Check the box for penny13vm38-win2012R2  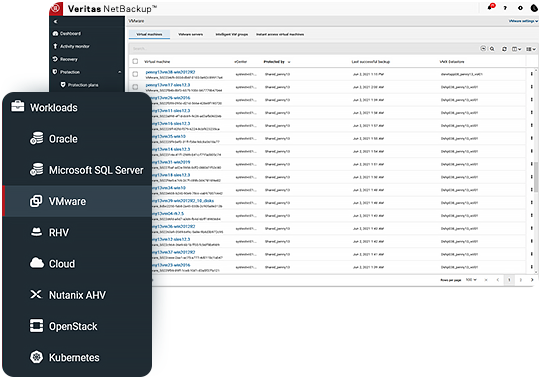tap(135, 74)
